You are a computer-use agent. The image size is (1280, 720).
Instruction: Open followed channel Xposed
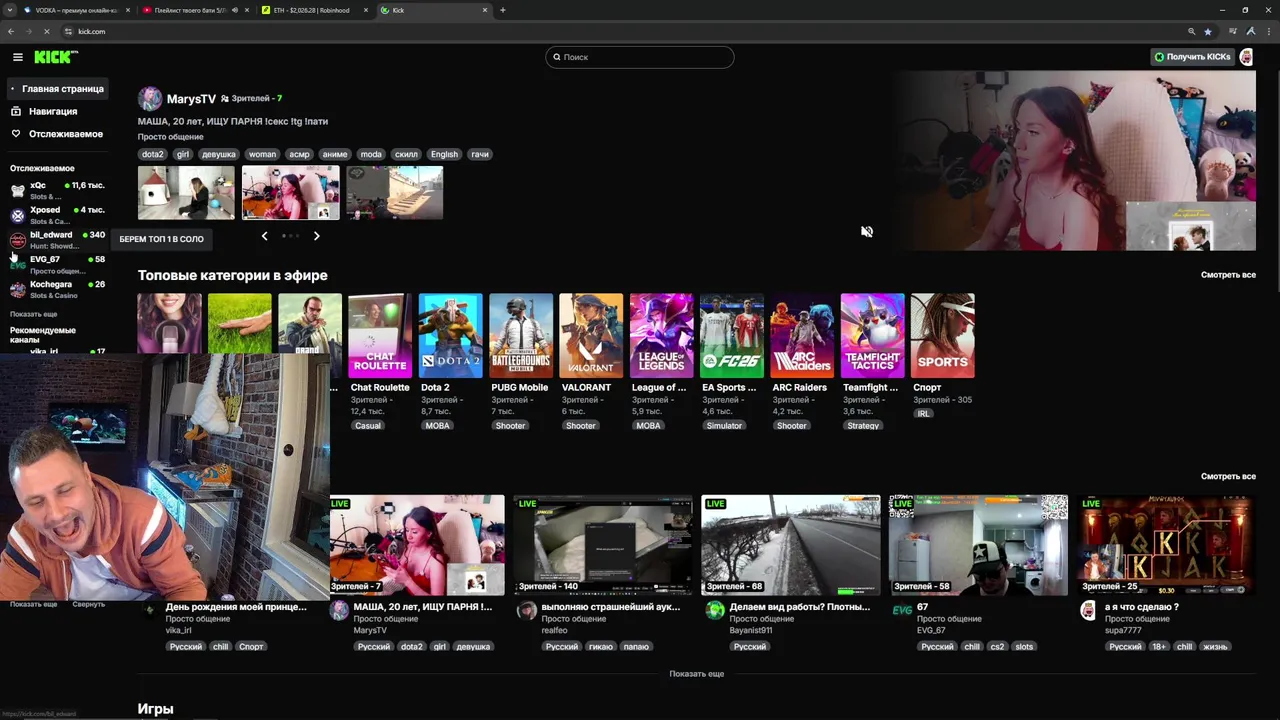pyautogui.click(x=57, y=215)
